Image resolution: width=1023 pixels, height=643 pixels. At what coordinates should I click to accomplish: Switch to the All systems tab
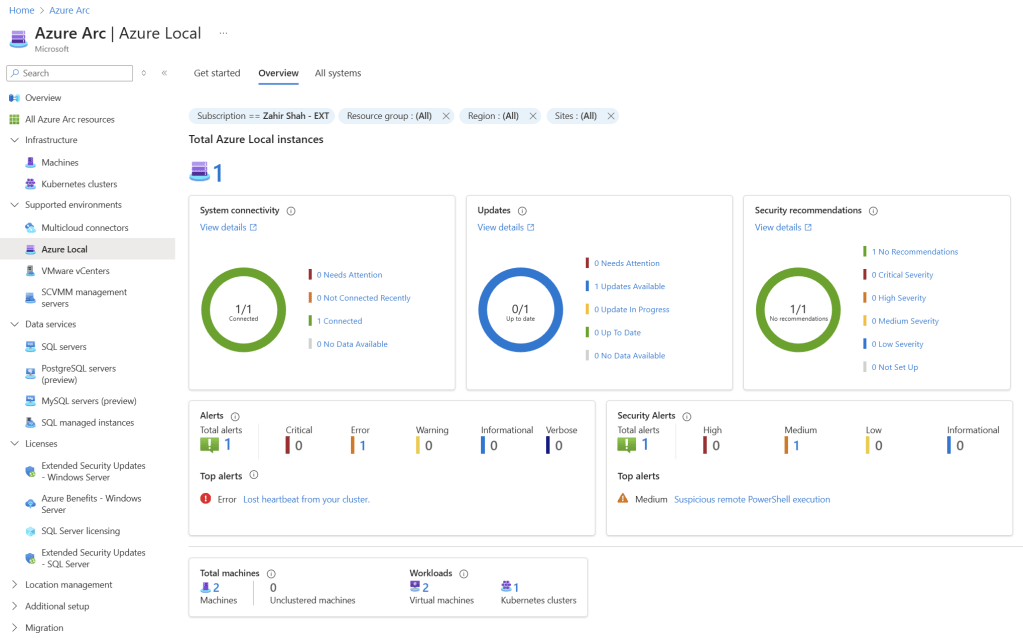338,73
